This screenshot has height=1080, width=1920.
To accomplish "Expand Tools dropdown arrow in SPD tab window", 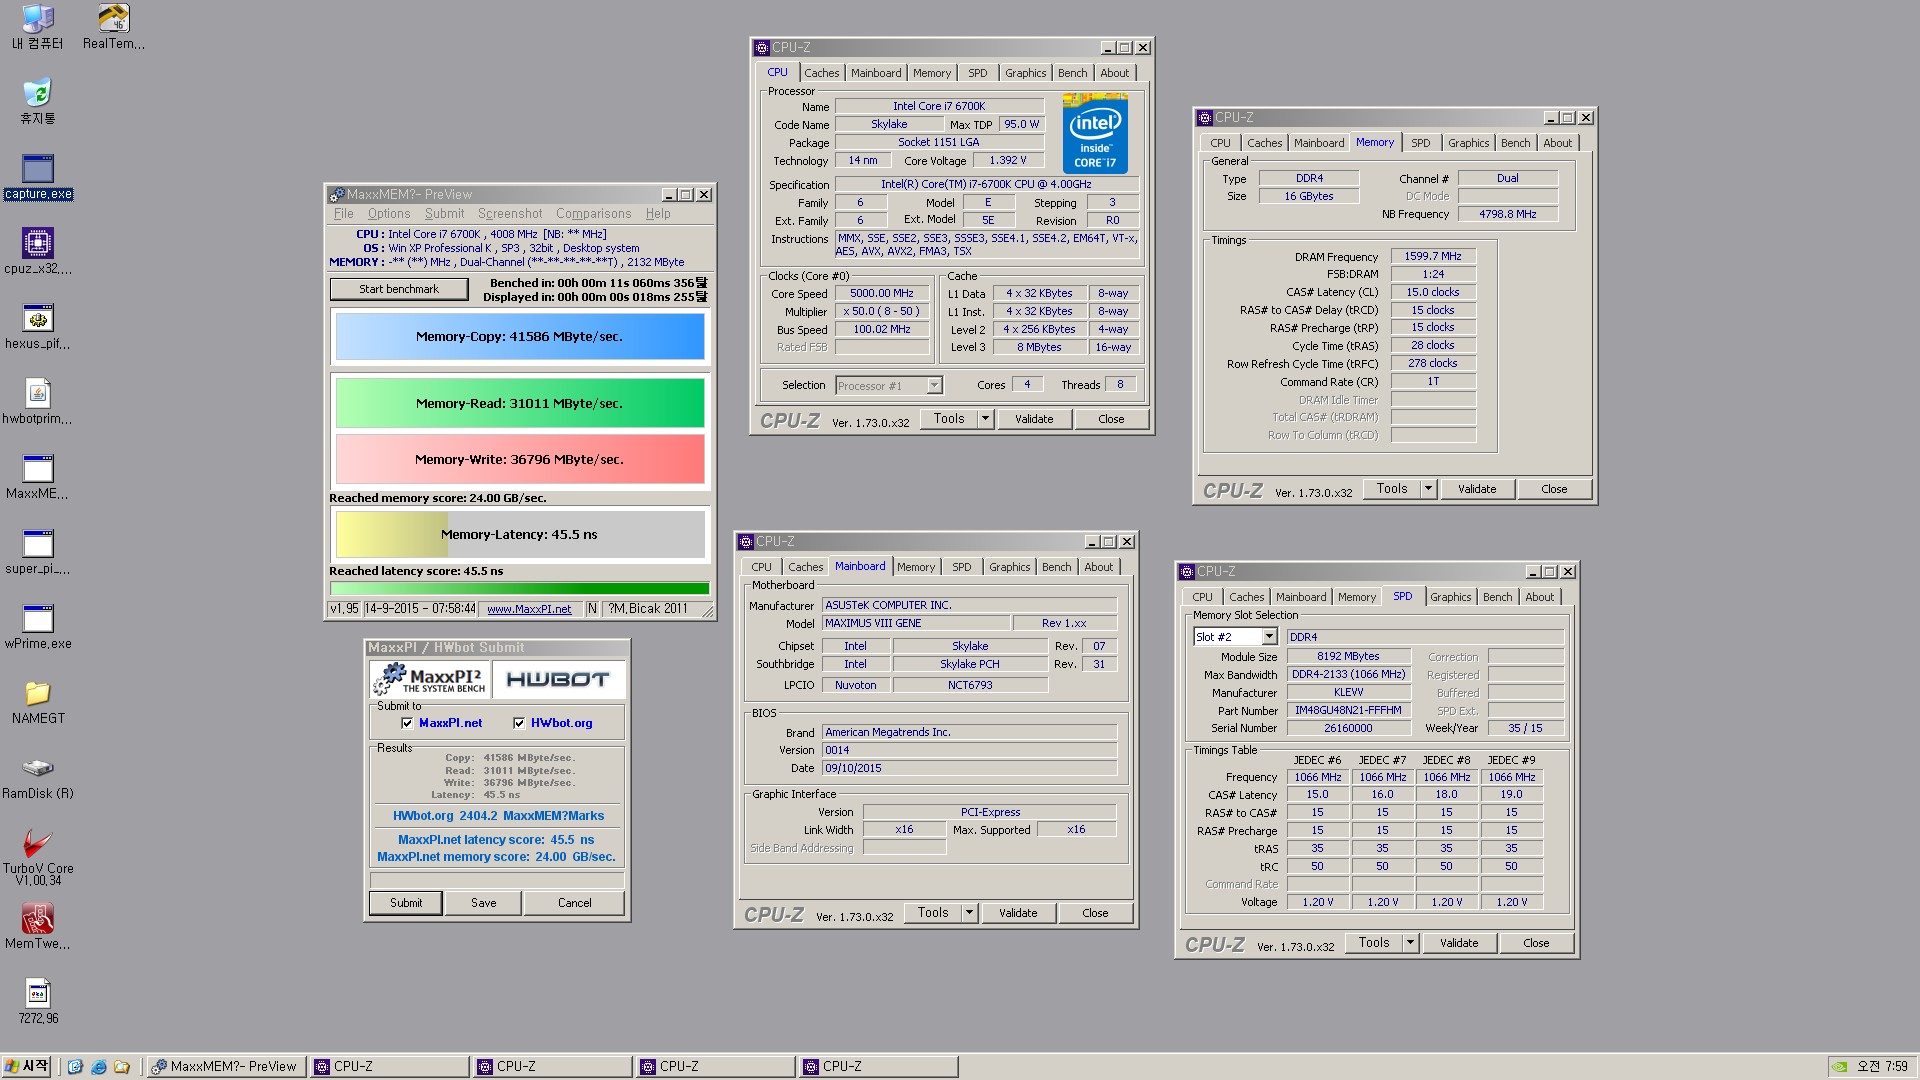I will click(x=1410, y=943).
